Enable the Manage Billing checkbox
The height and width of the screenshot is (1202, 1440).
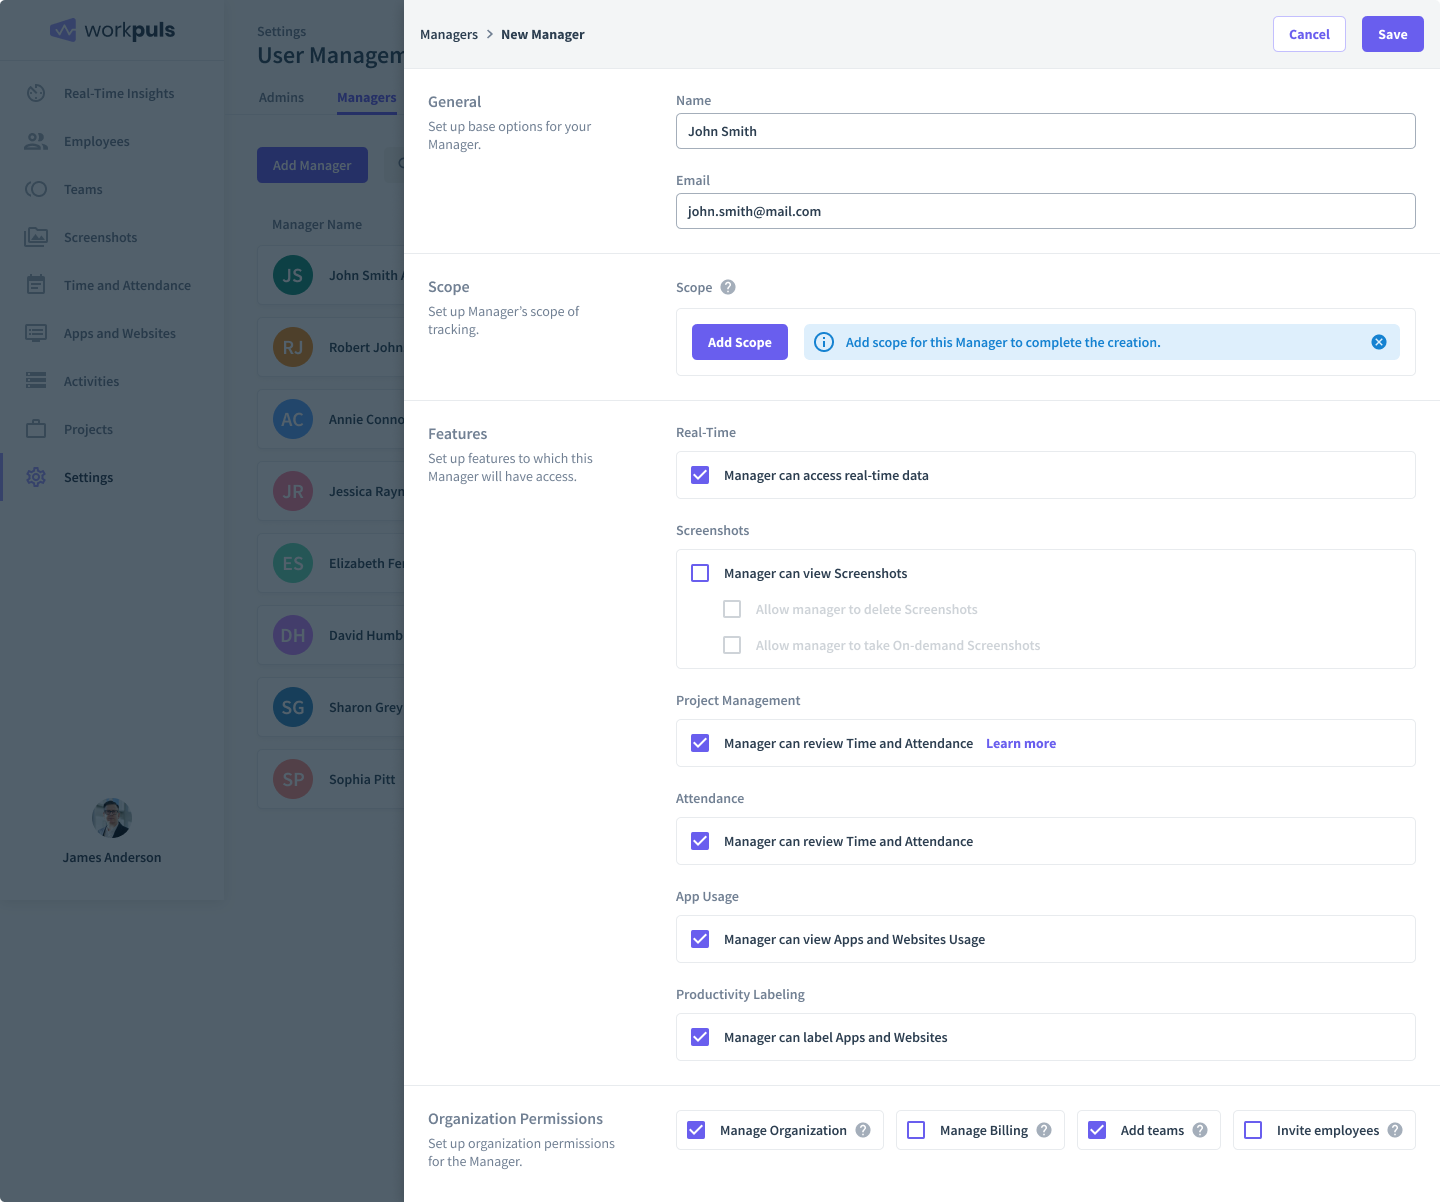coord(915,1129)
